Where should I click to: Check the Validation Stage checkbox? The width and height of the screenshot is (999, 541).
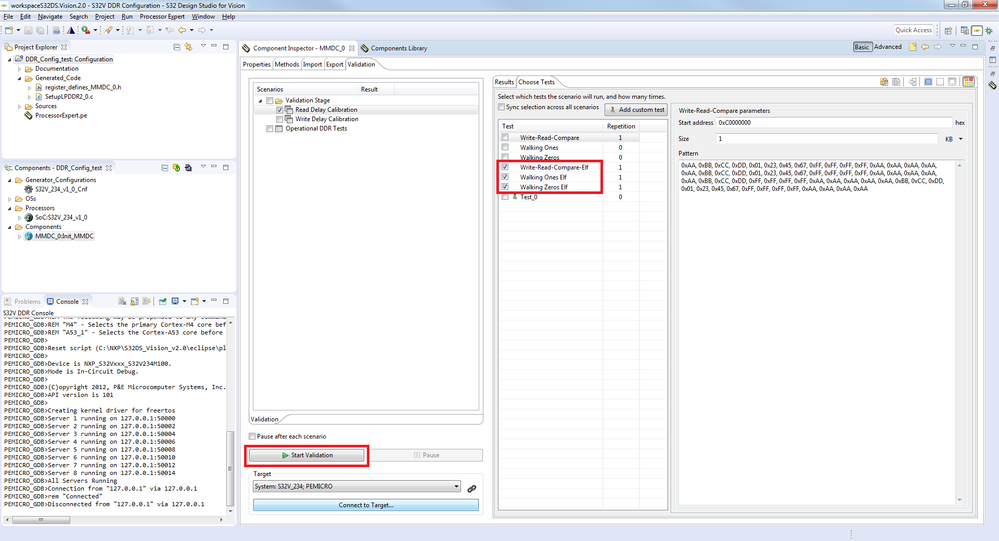coord(270,101)
